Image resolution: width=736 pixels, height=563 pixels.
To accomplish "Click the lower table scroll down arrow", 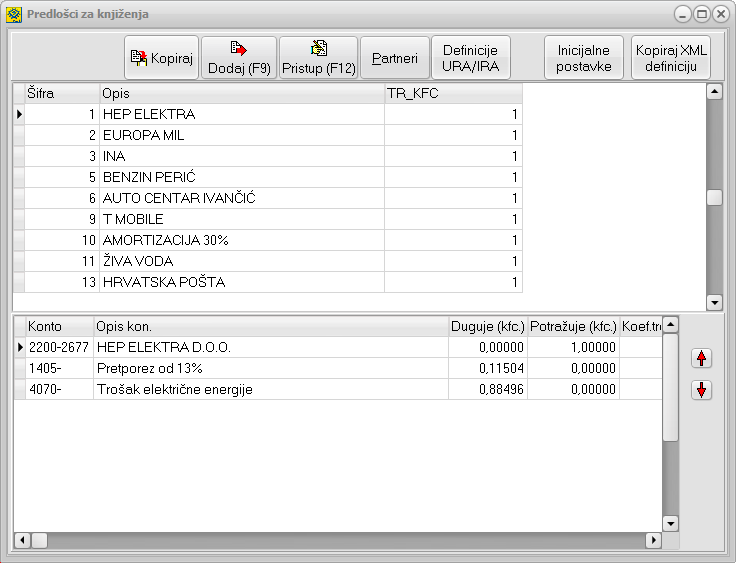I will pyautogui.click(x=670, y=524).
